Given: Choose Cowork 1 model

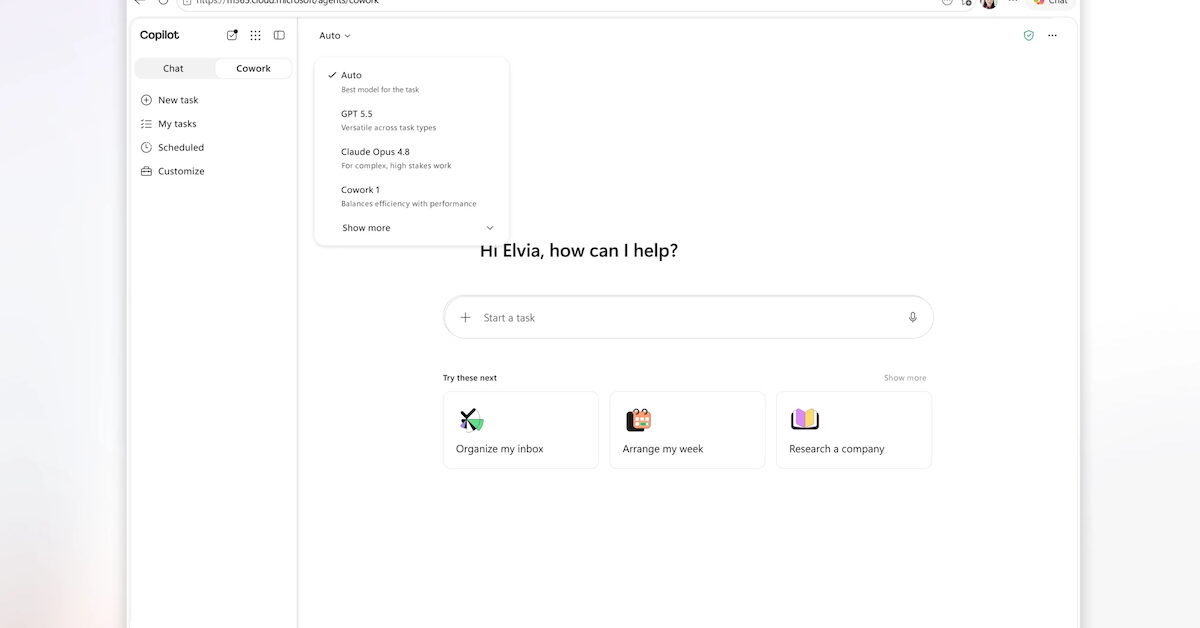Looking at the screenshot, I should pos(411,196).
